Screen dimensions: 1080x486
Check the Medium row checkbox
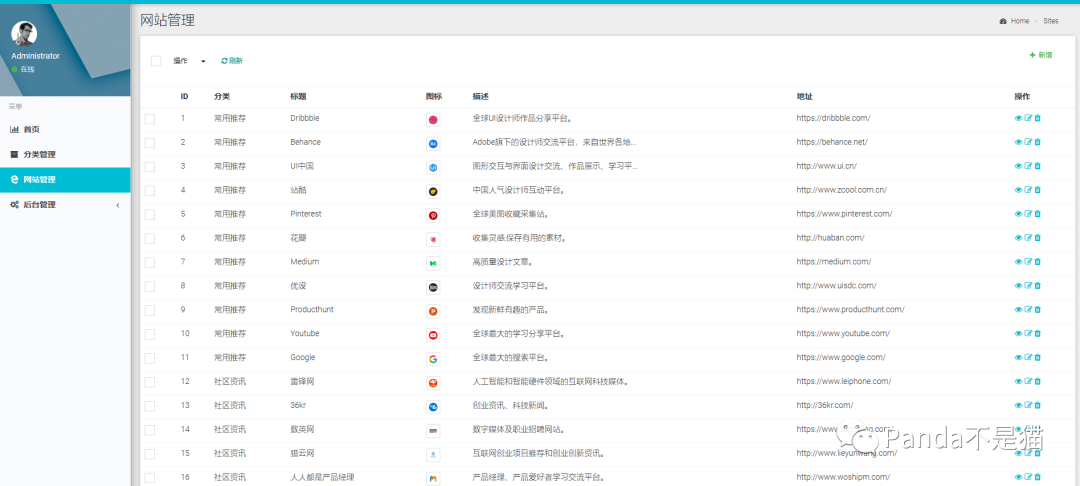point(149,262)
